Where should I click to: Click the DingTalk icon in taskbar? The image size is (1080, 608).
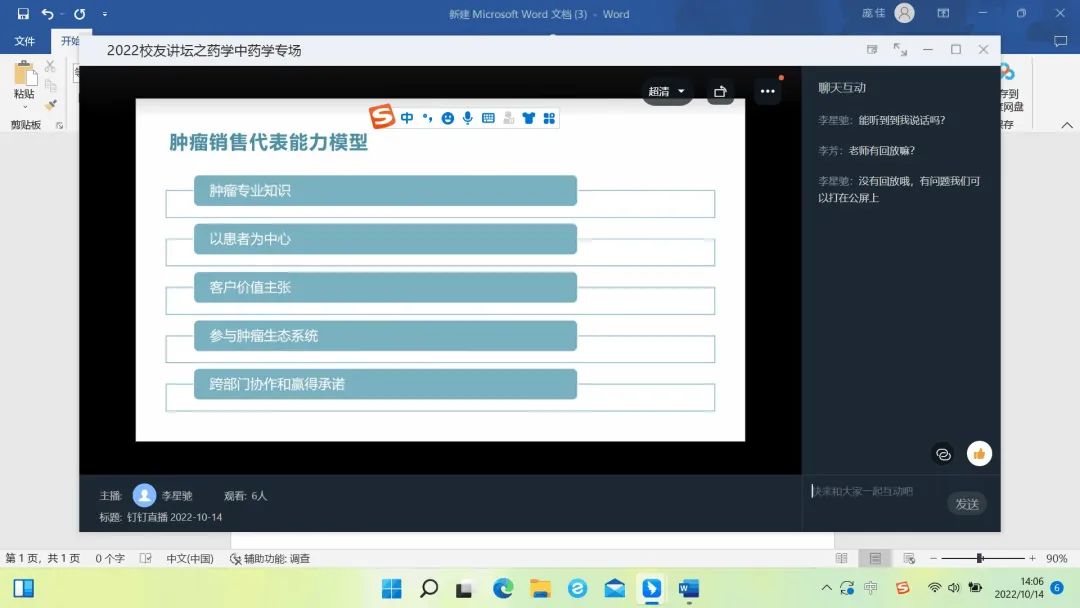tap(651, 588)
